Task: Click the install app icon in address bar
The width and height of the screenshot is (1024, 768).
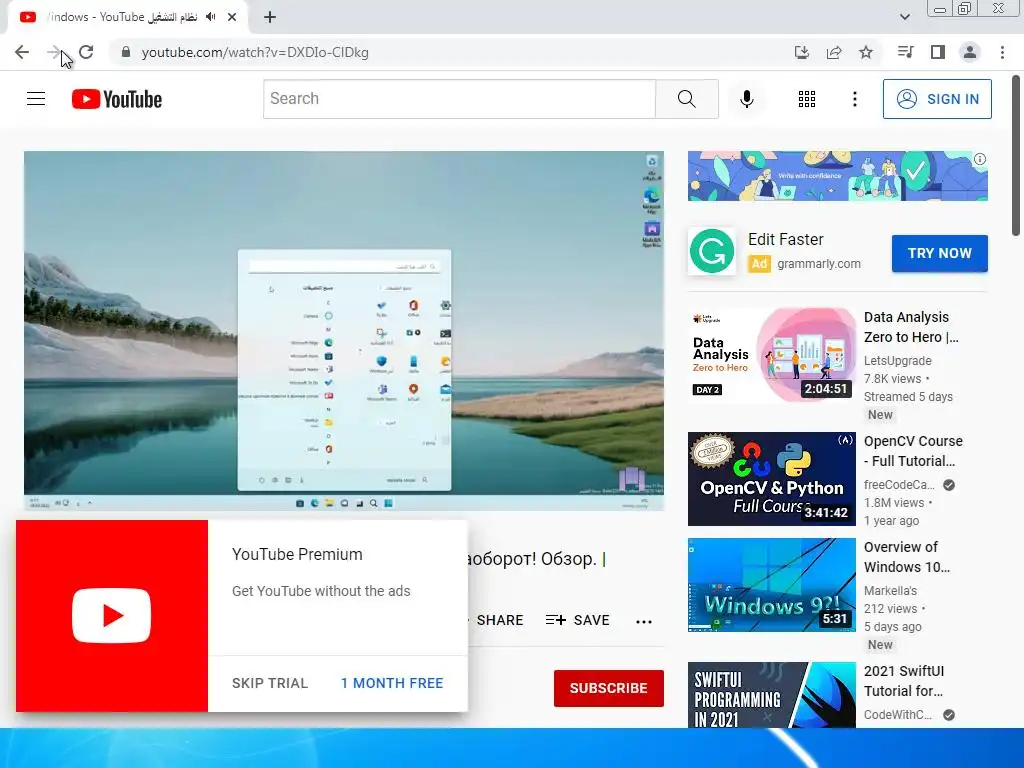Action: point(802,52)
